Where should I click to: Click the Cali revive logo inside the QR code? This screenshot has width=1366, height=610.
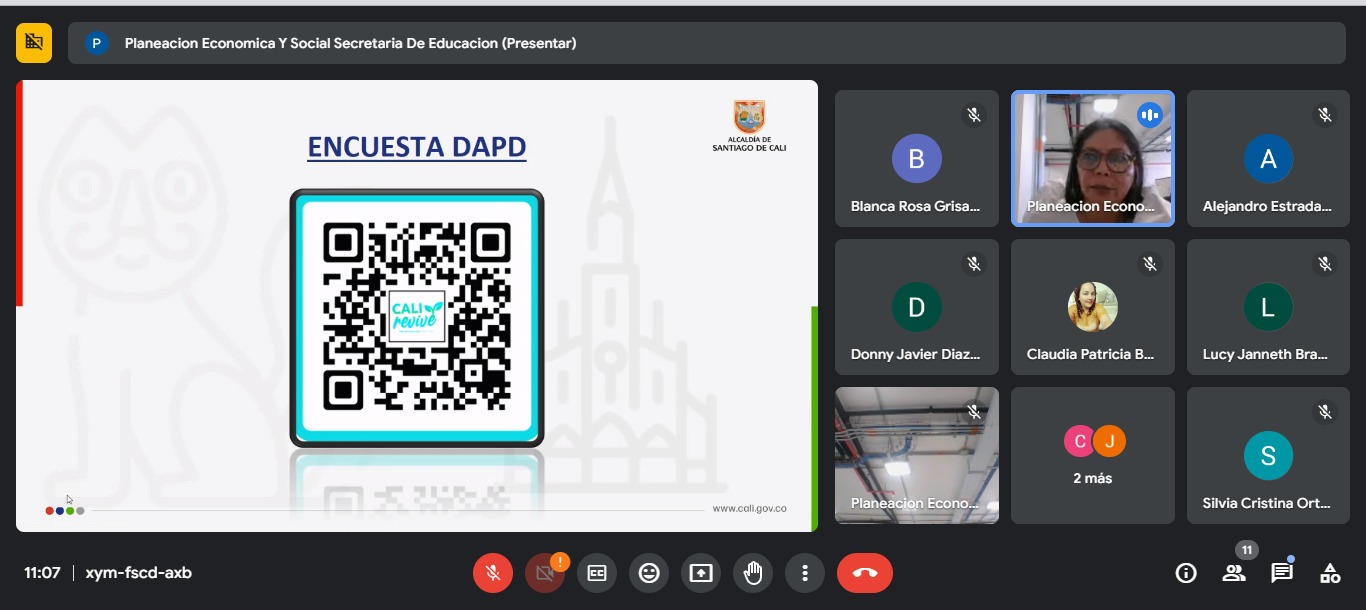coord(417,316)
